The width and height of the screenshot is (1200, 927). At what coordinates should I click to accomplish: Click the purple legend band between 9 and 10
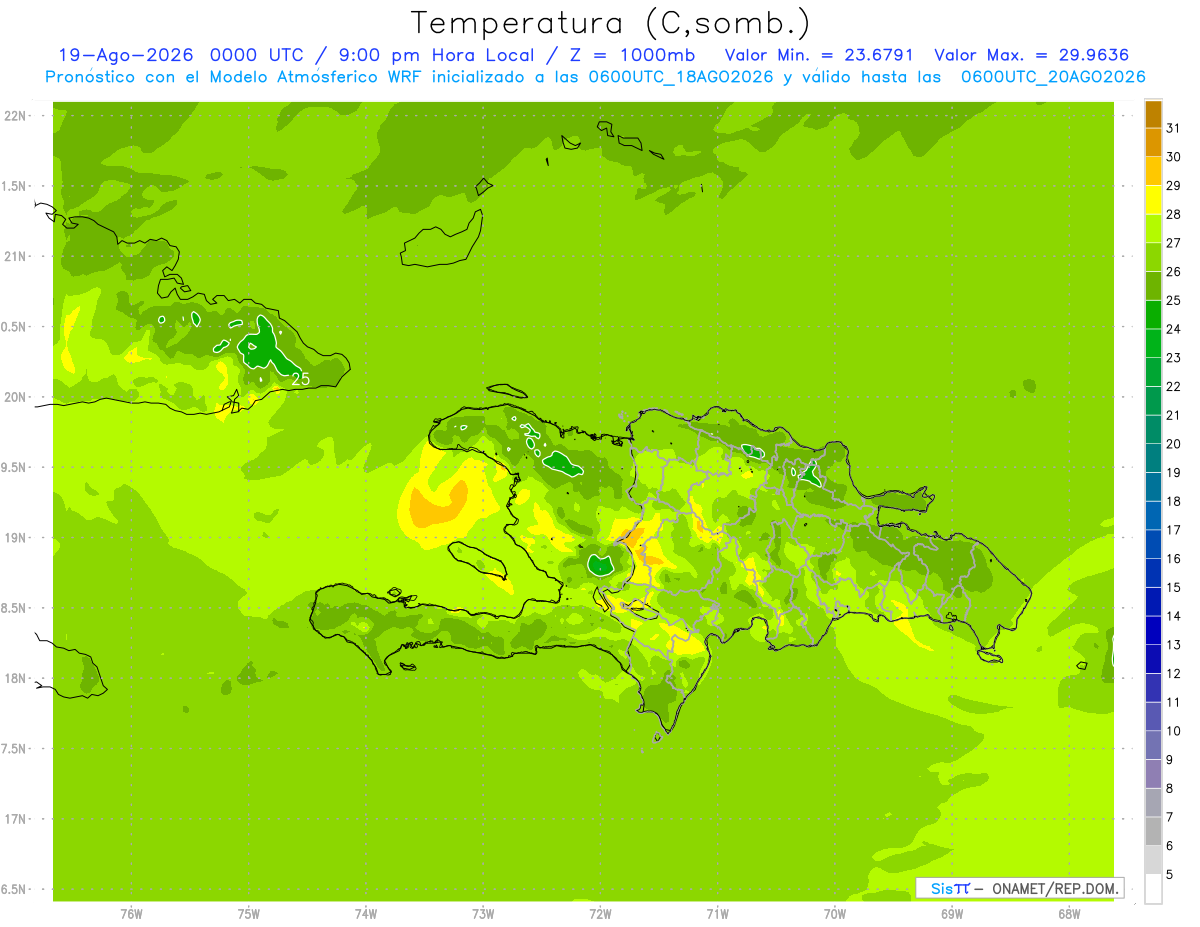point(1153,745)
